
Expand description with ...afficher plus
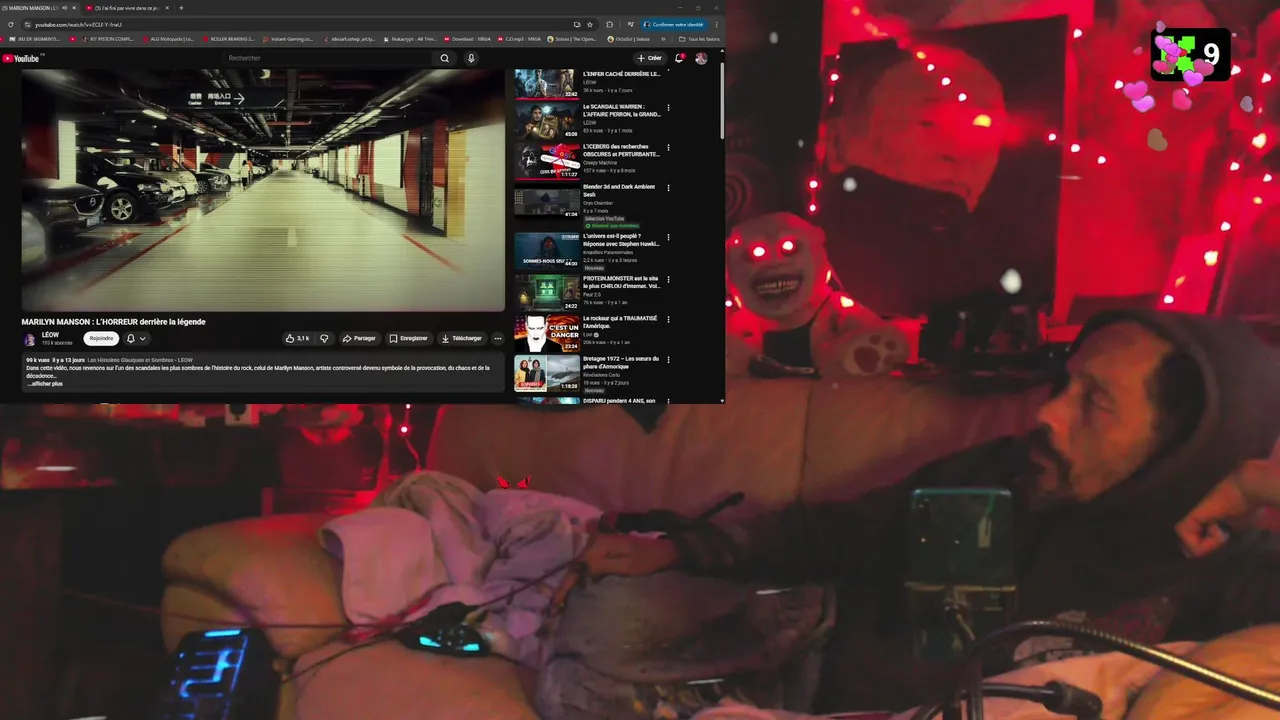(45, 384)
